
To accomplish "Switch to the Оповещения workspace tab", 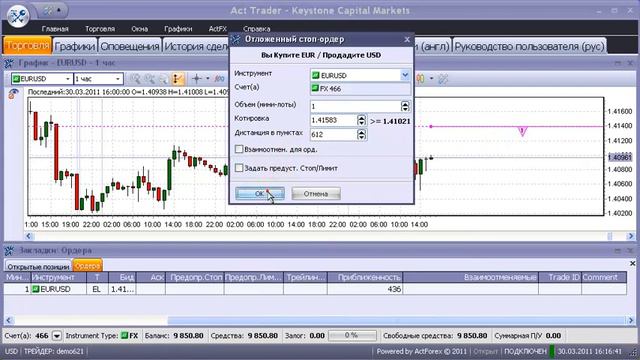I will coord(130,46).
